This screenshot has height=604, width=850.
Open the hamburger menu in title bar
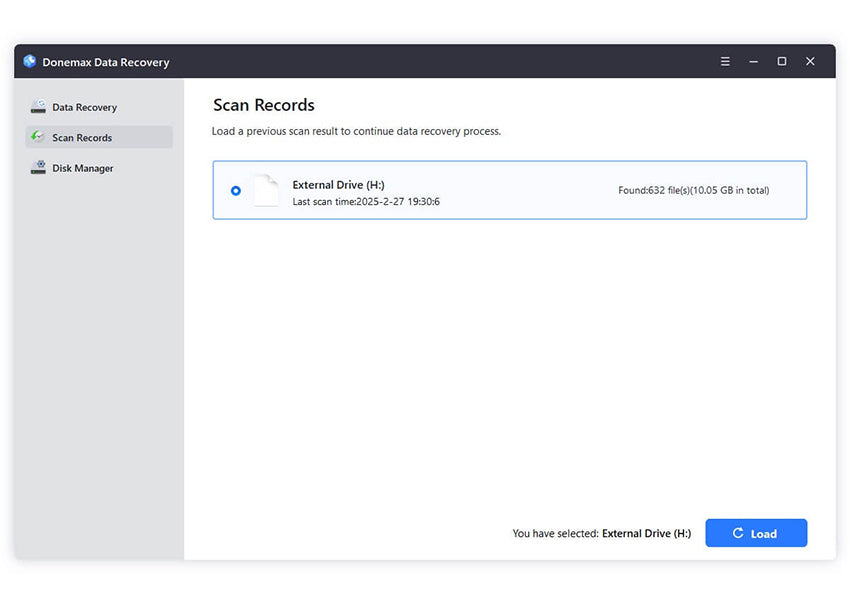point(725,61)
